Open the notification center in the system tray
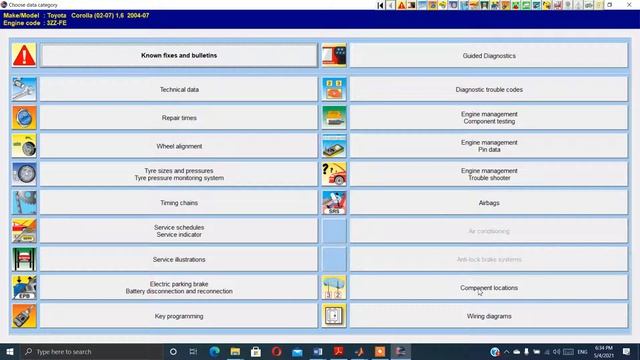The width and height of the screenshot is (640, 360). 627,351
